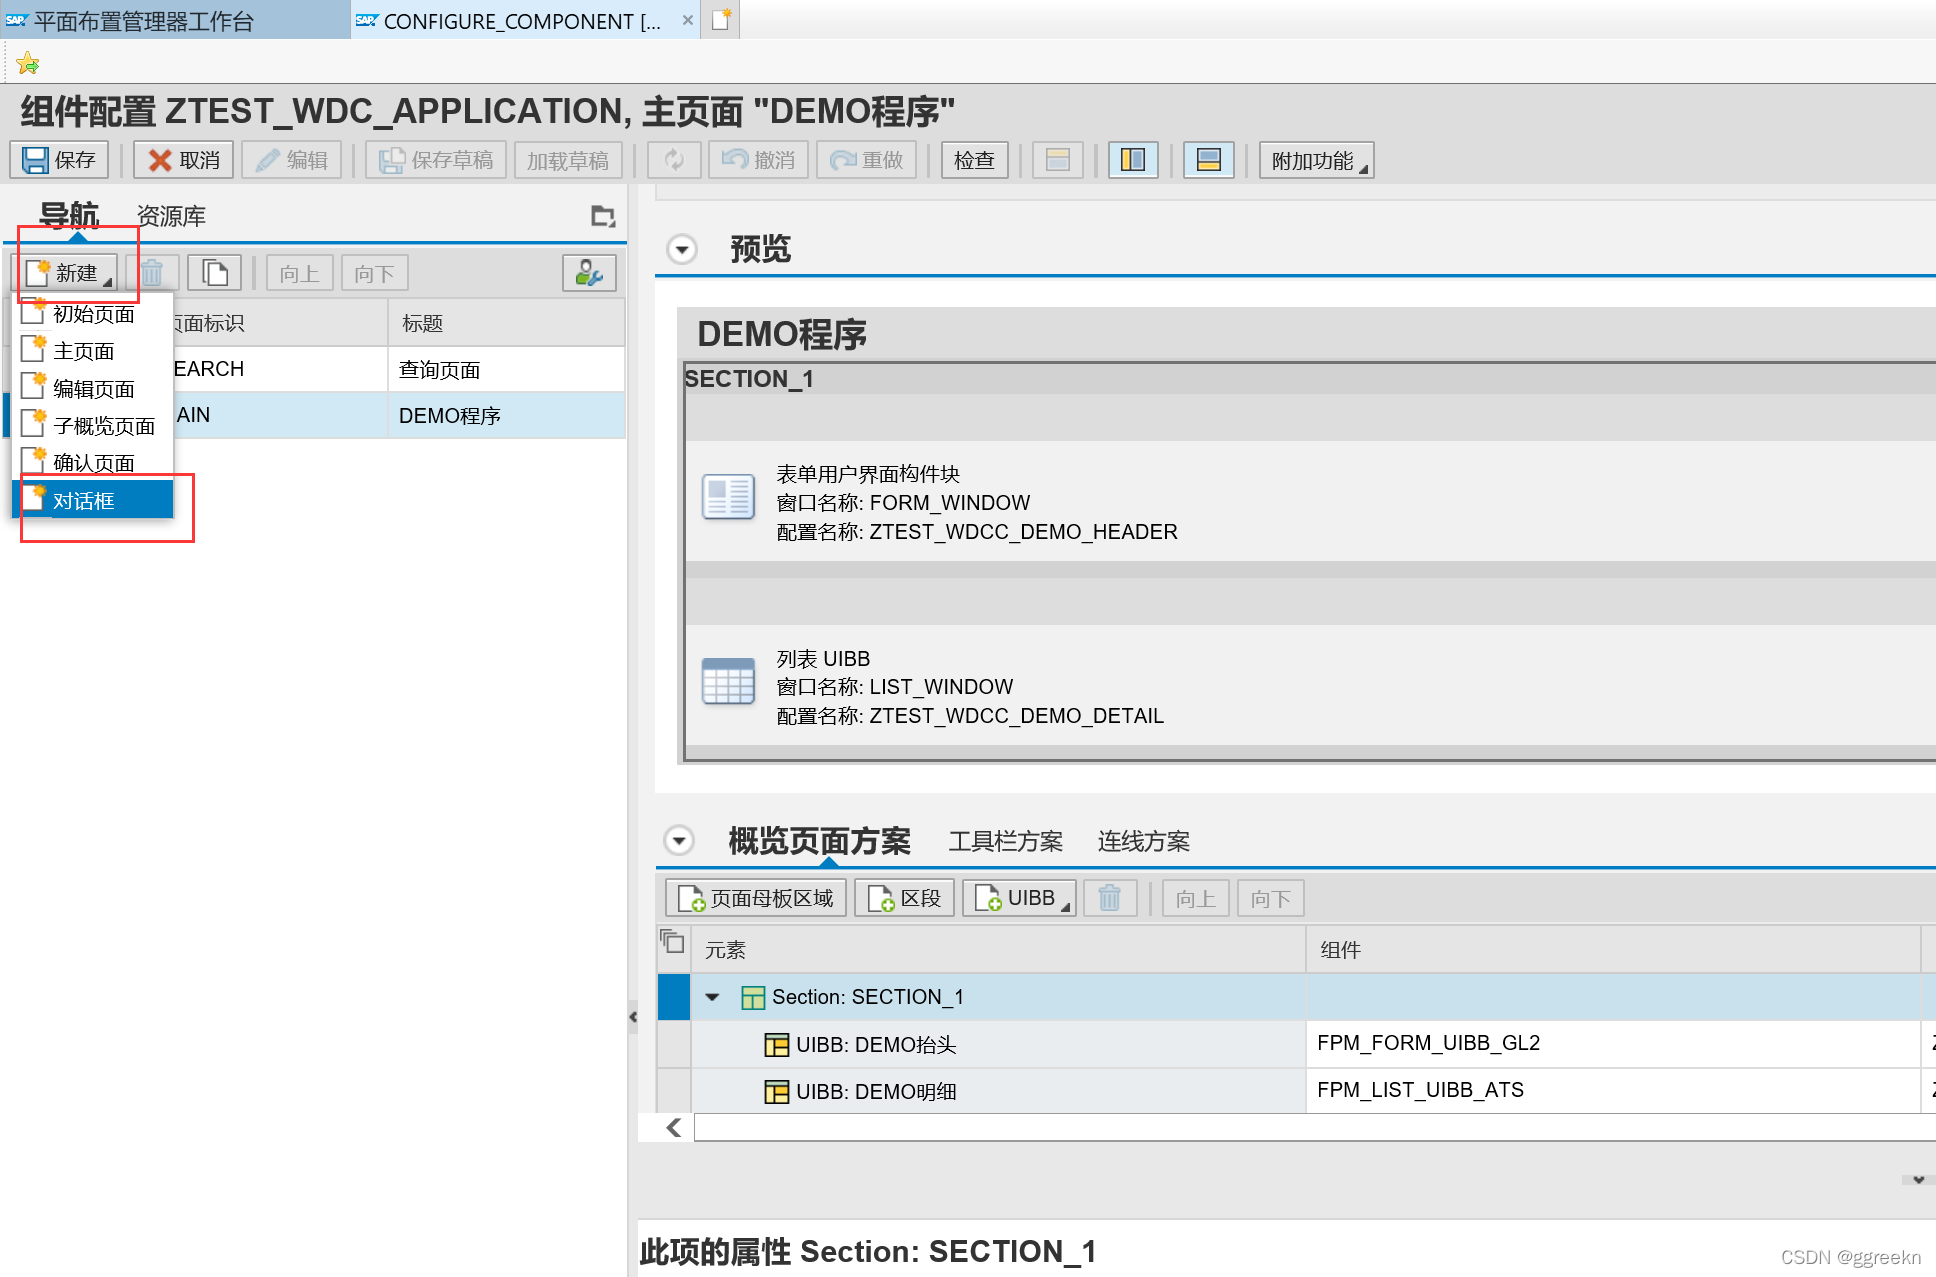
Task: Select 确认页面 from the new menu
Action: click(x=93, y=463)
